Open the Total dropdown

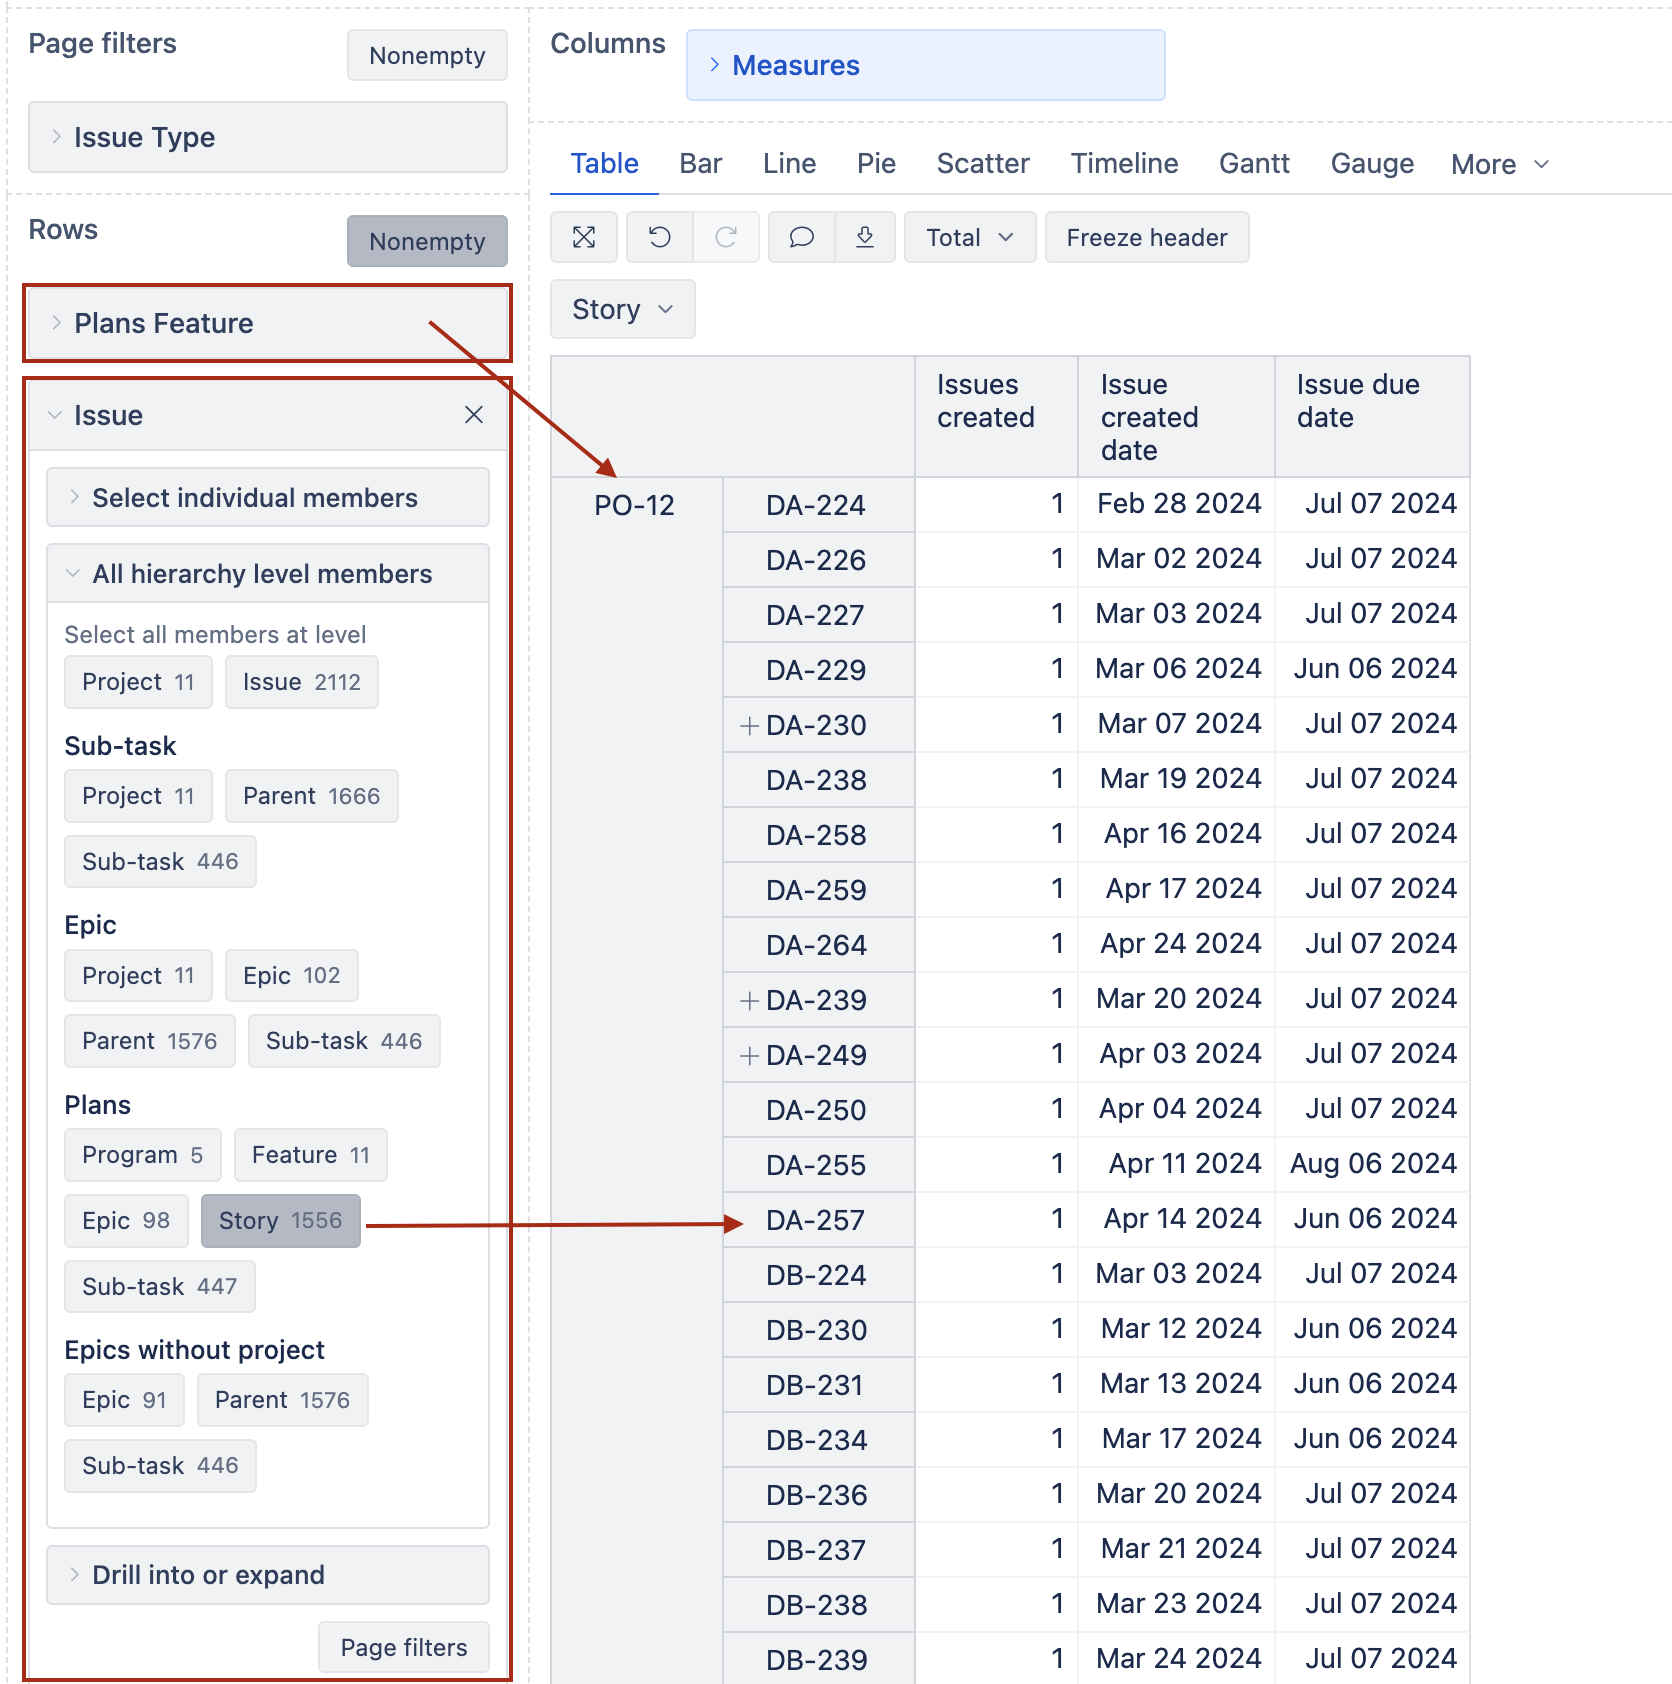pos(969,237)
